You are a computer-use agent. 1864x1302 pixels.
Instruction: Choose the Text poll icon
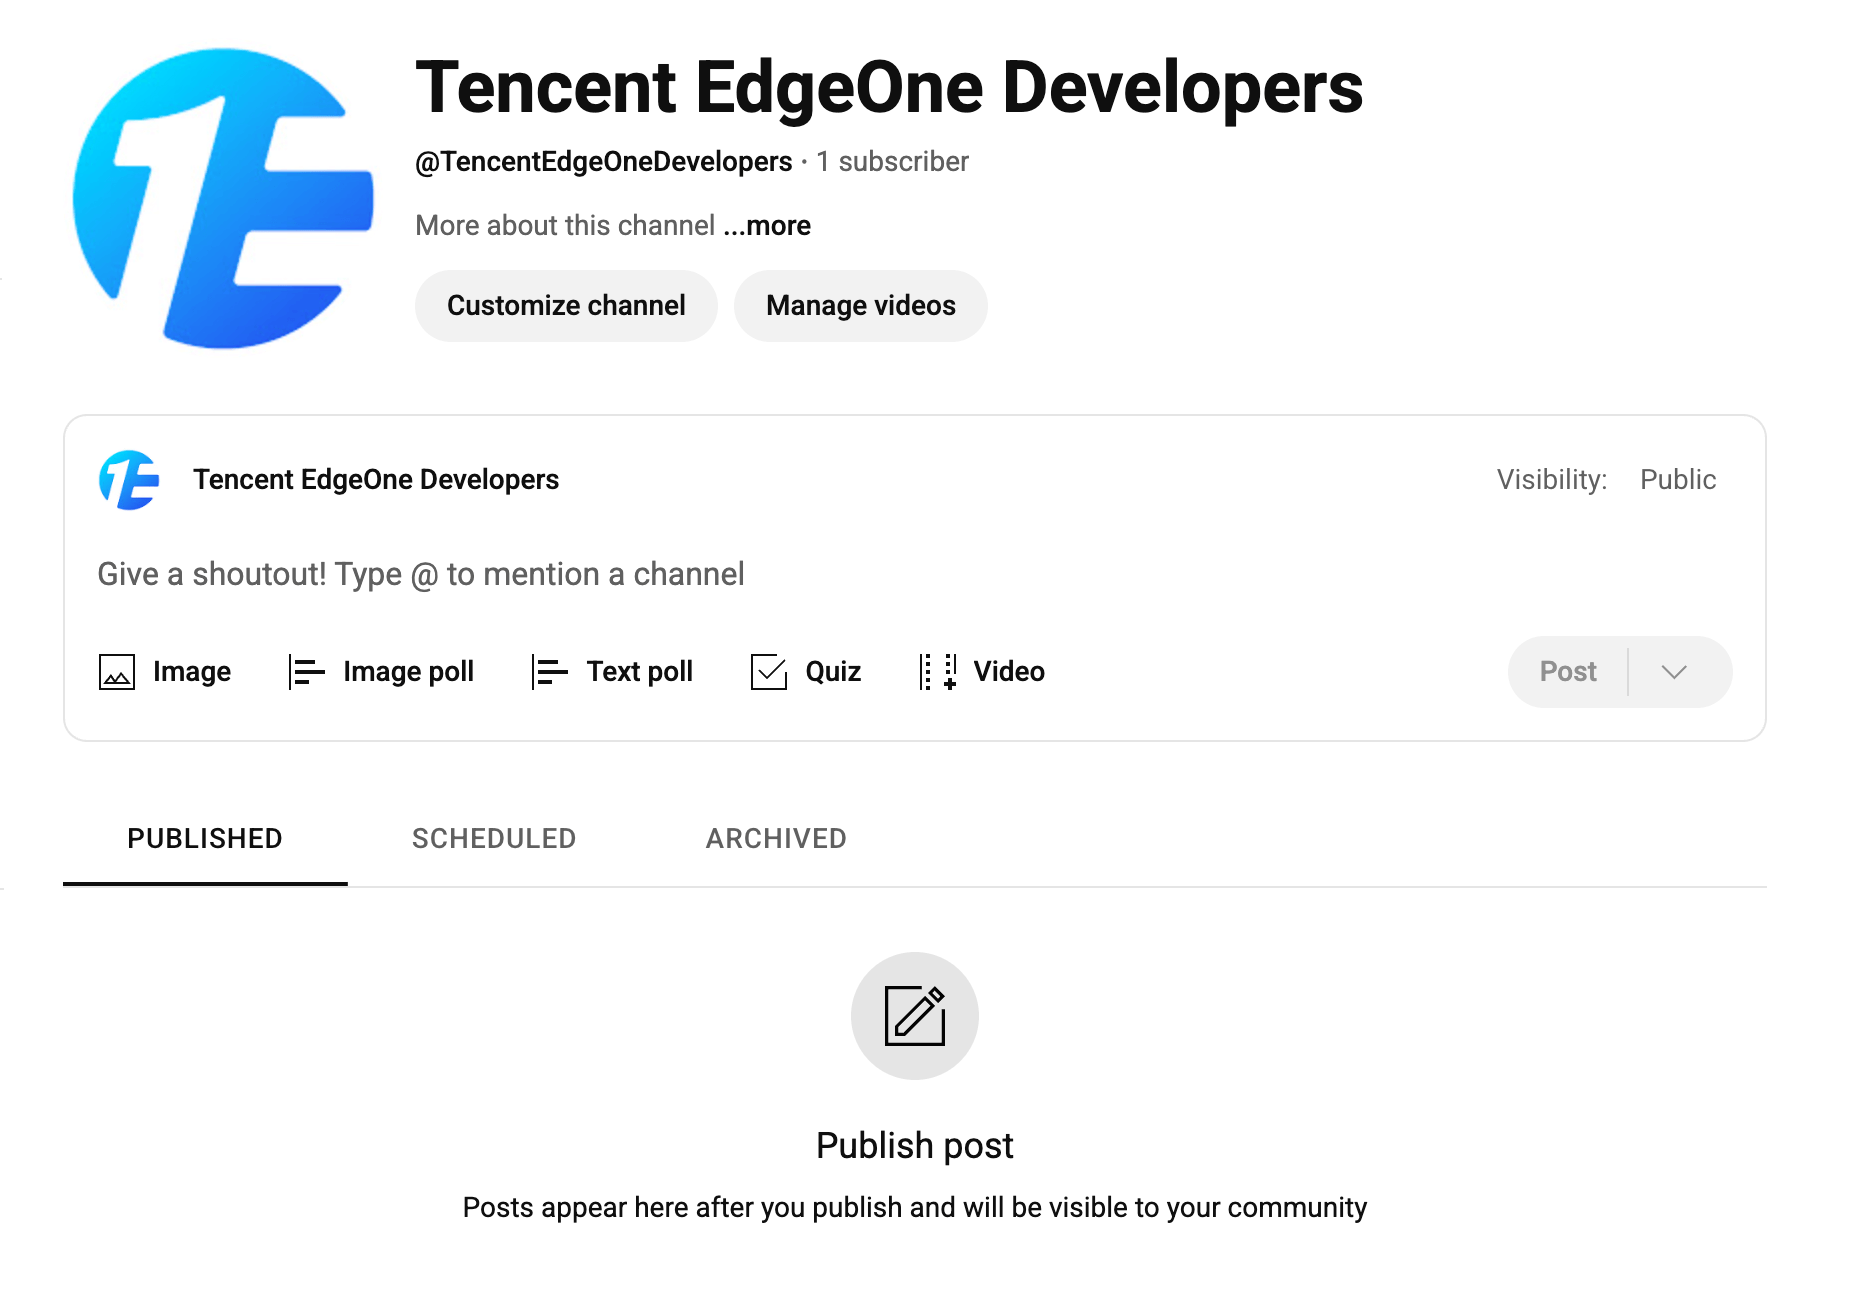click(550, 672)
